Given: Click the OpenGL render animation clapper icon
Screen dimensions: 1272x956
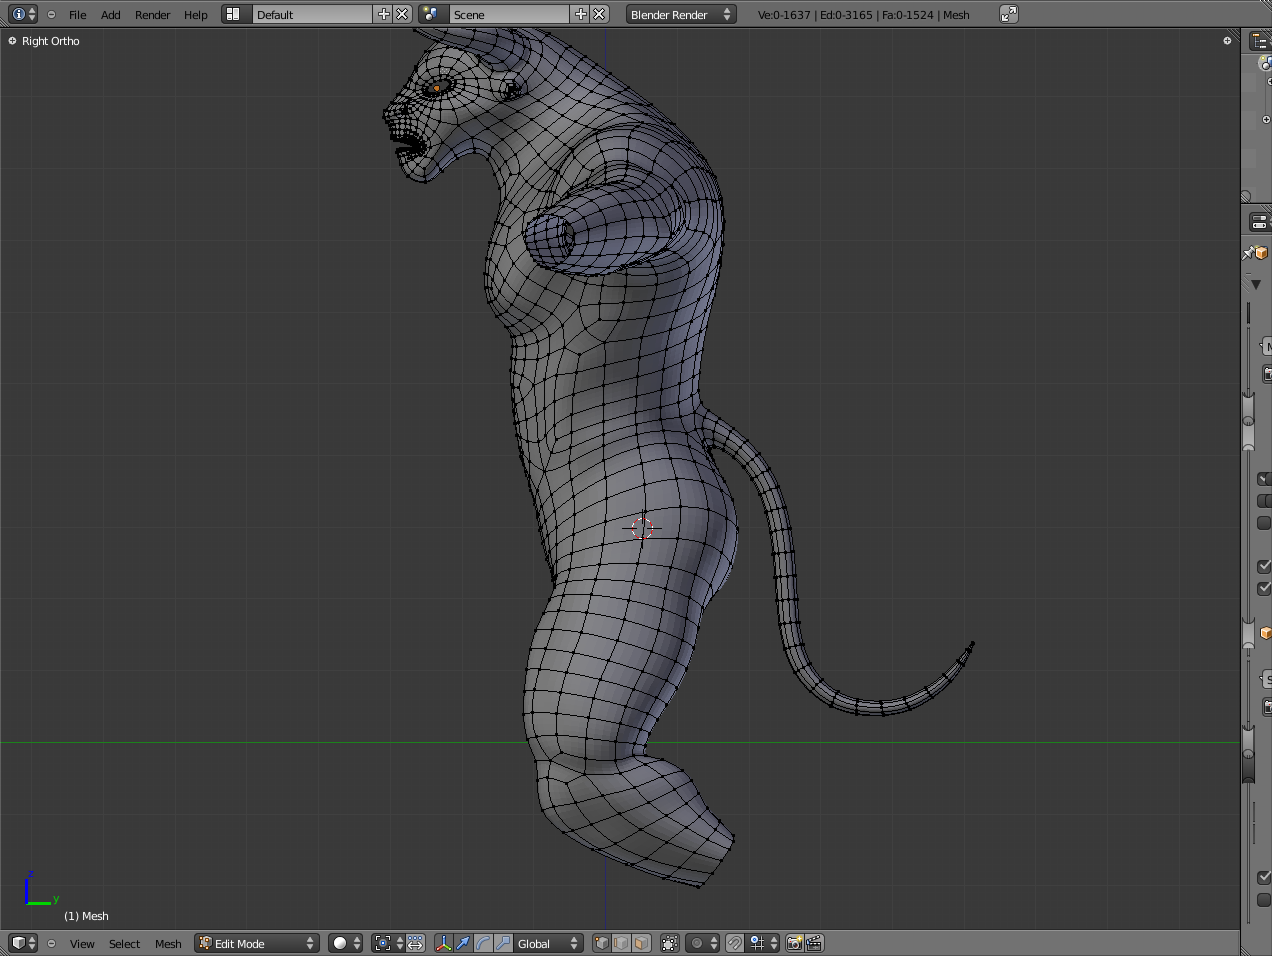Looking at the screenshot, I should (x=814, y=943).
